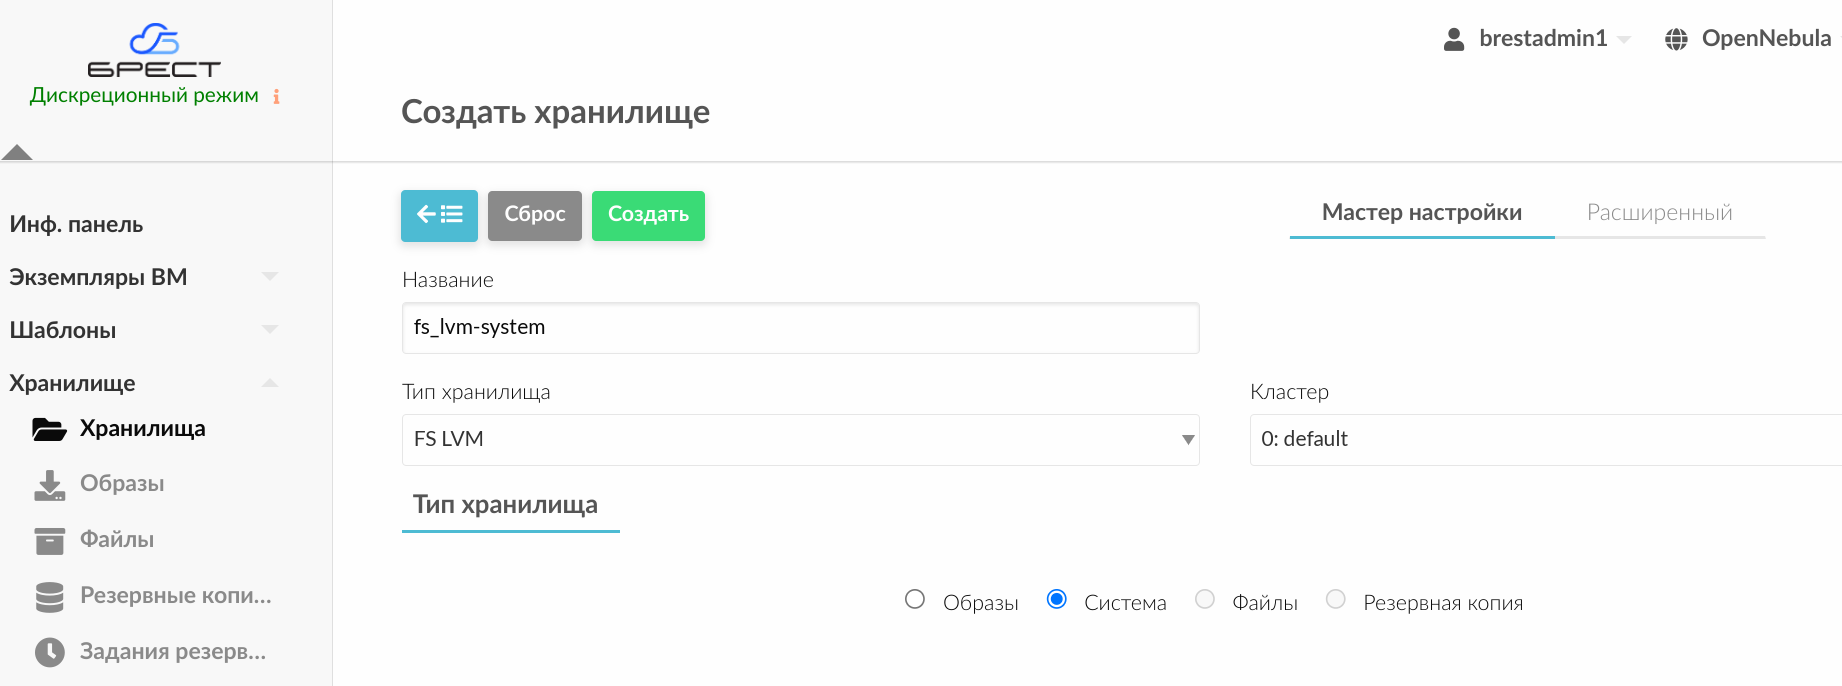The width and height of the screenshot is (1842, 686).
Task: Switch to the Расширенный tab
Action: pyautogui.click(x=1659, y=213)
